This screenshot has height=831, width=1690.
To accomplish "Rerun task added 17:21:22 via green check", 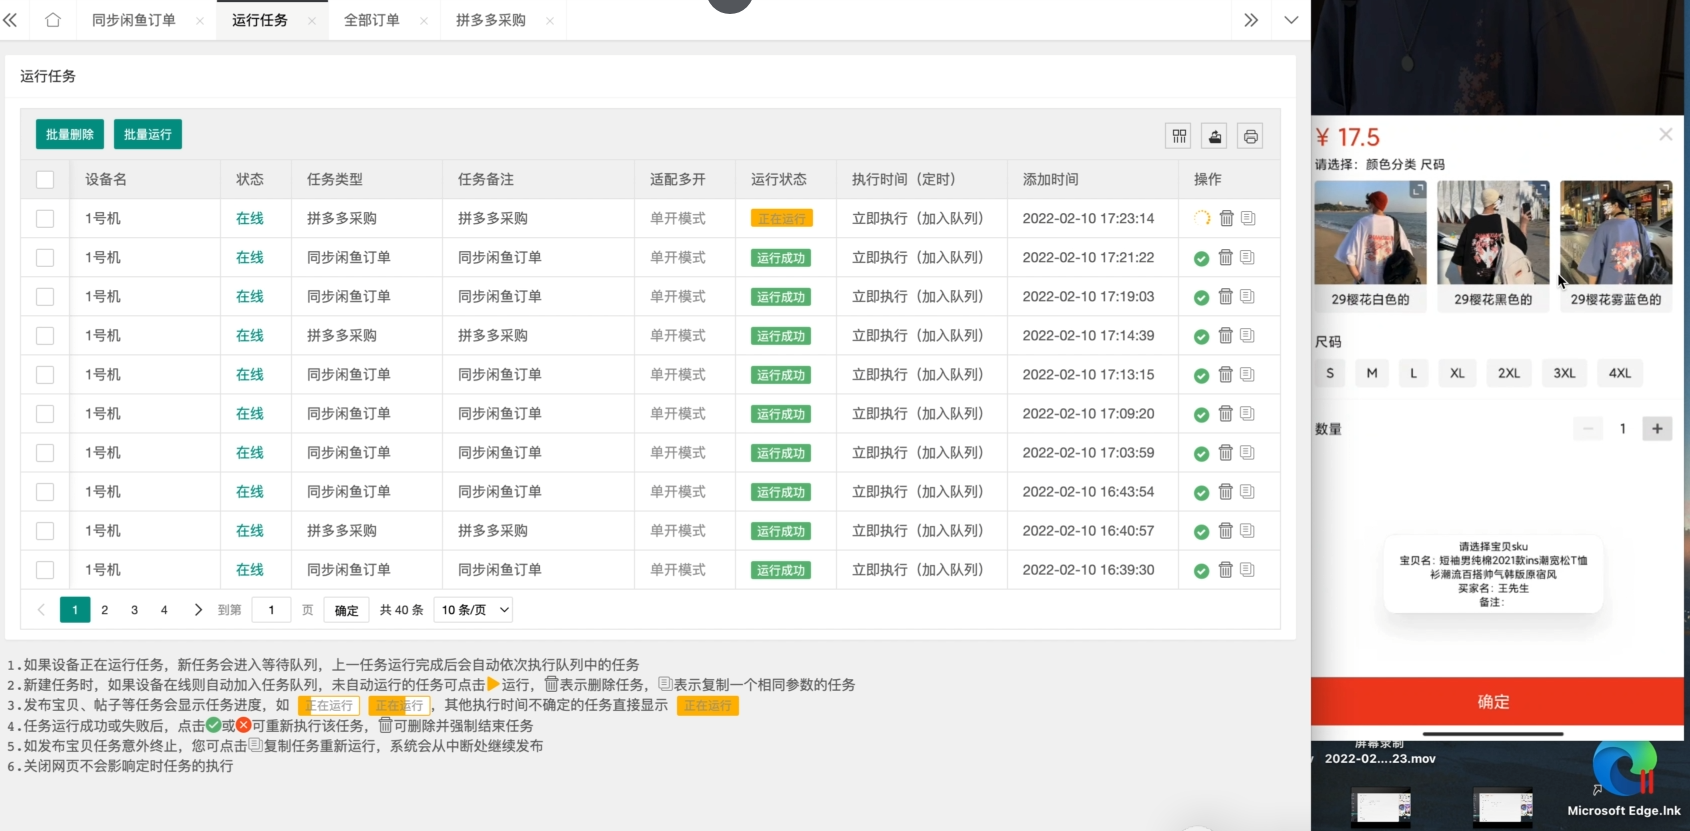I will (1201, 258).
